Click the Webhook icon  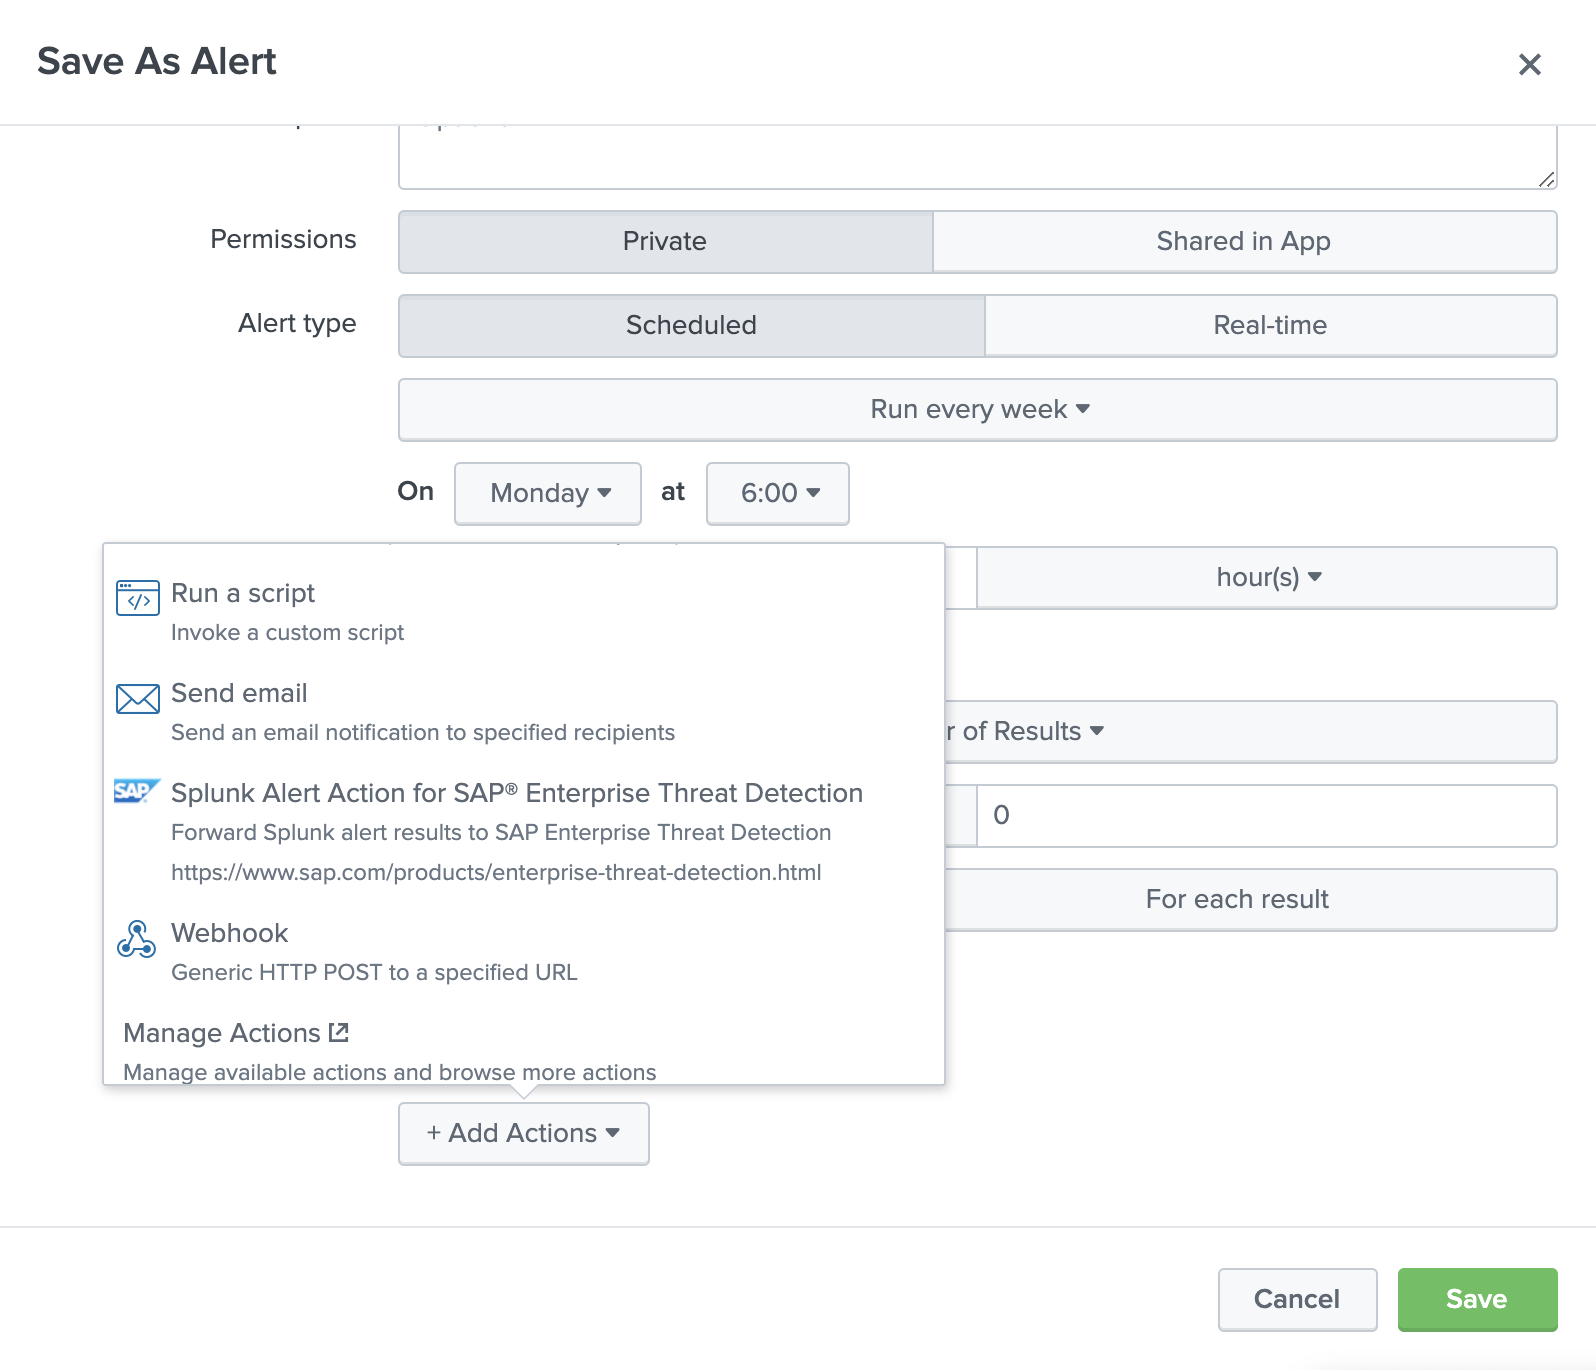[x=136, y=939]
